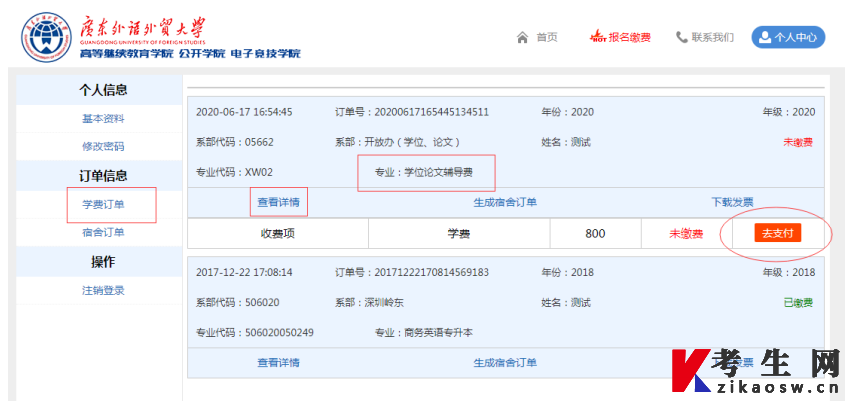Image resolution: width=854 pixels, height=406 pixels.
Task: Click 年份：2020 text
Action: [568, 112]
